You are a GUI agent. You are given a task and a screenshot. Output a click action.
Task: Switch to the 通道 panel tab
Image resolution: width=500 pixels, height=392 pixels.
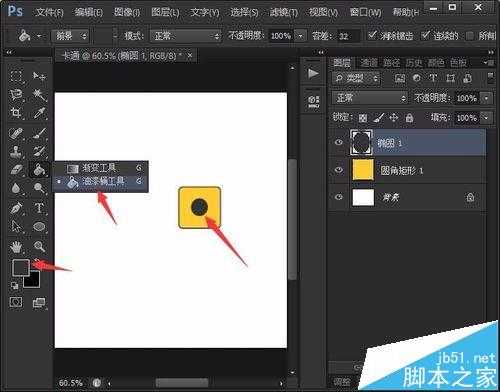[369, 62]
